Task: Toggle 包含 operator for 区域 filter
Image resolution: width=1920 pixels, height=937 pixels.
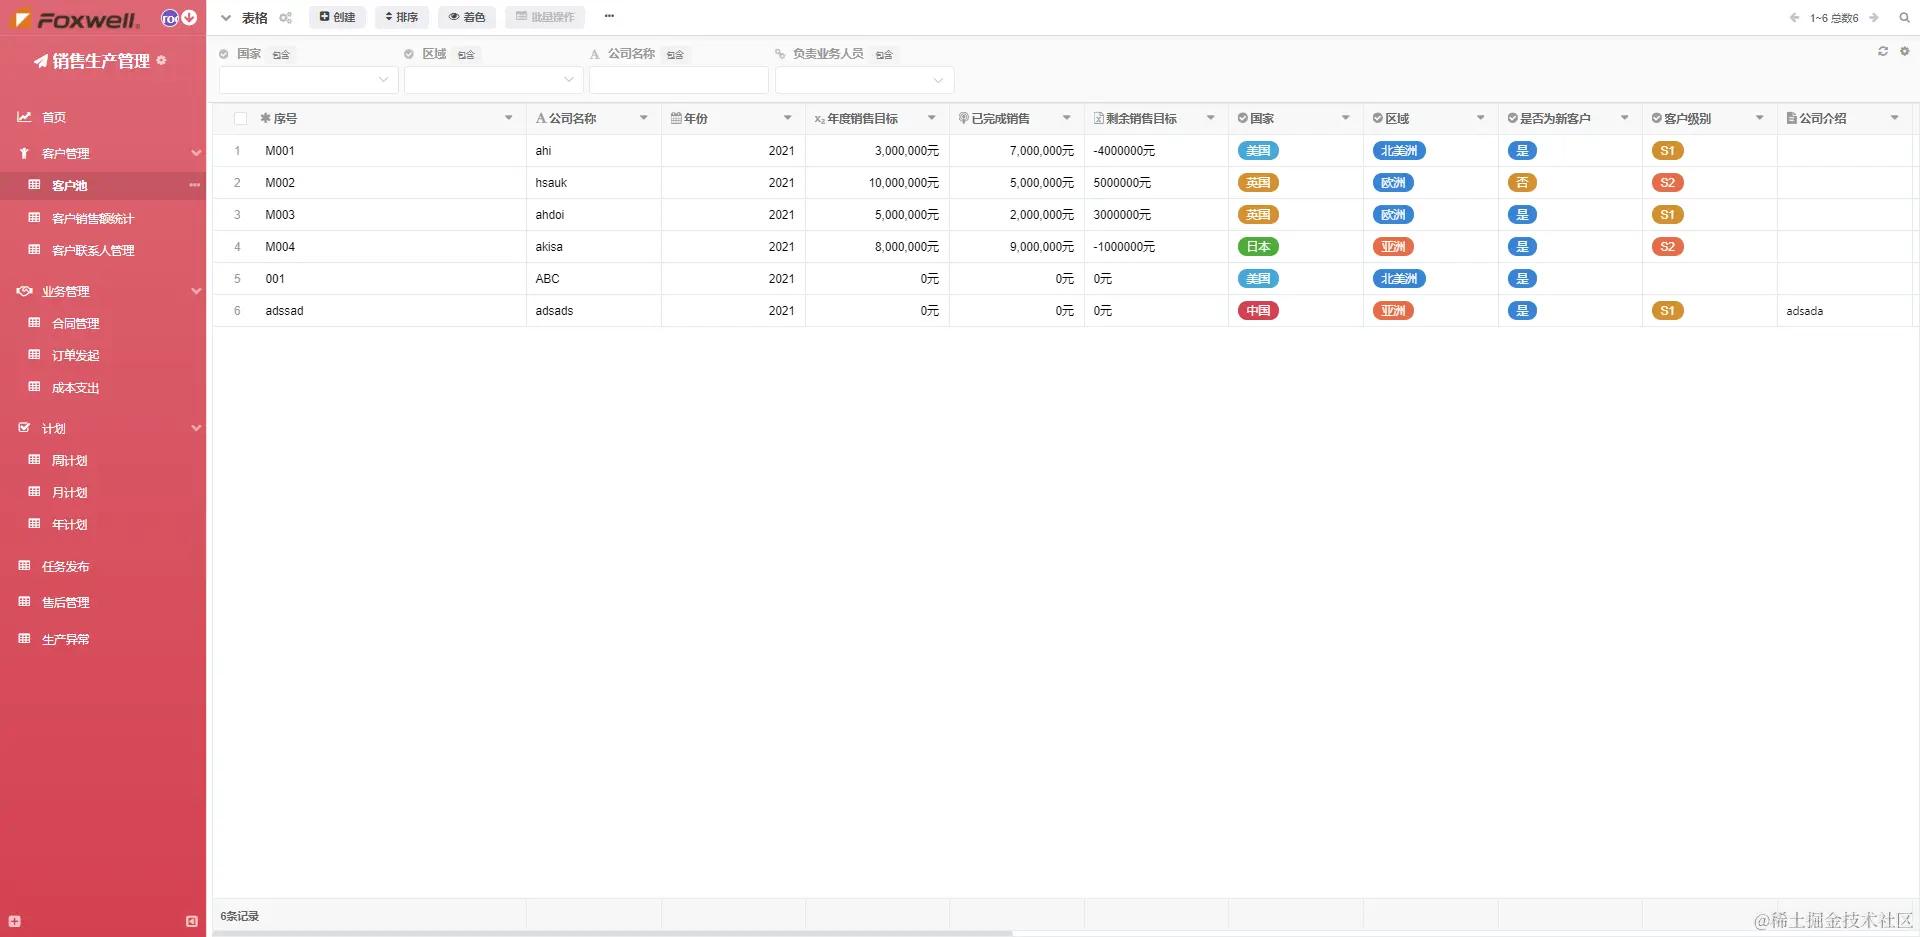Action: [466, 55]
